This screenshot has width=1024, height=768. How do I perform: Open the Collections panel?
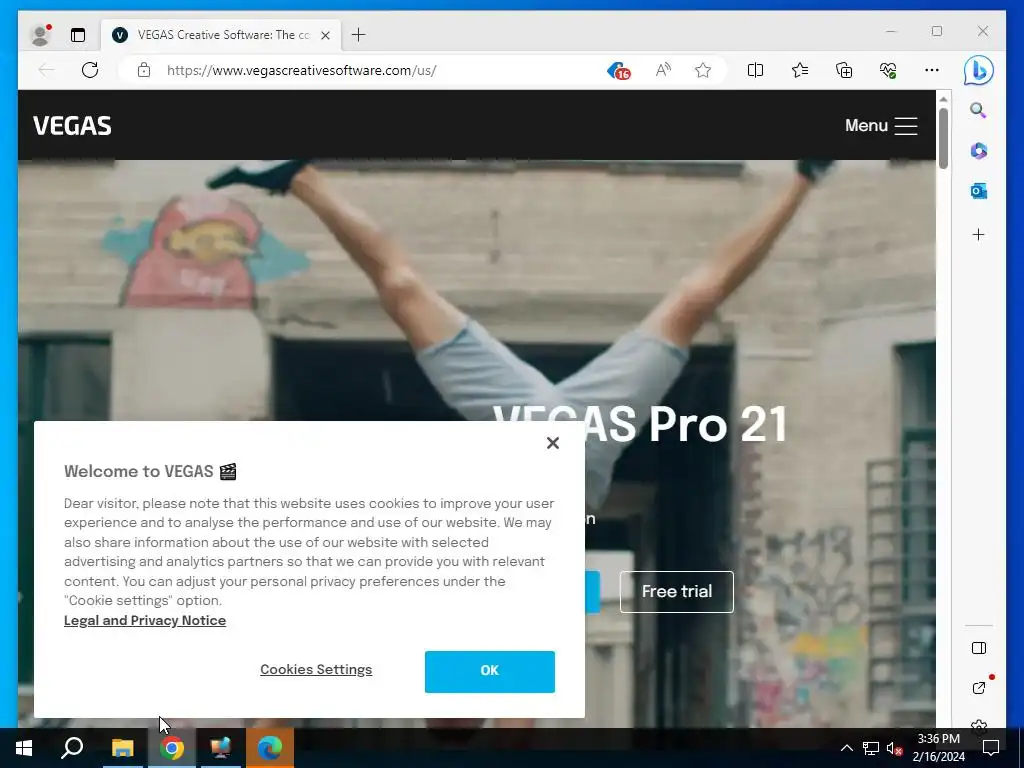tap(844, 71)
